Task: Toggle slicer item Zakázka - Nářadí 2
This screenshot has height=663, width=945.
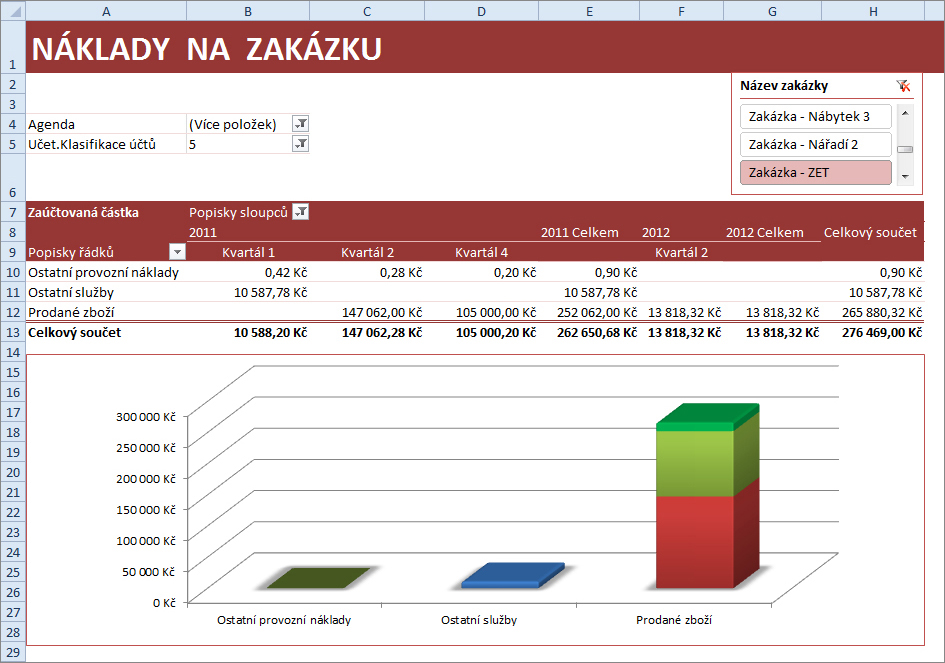Action: (815, 145)
